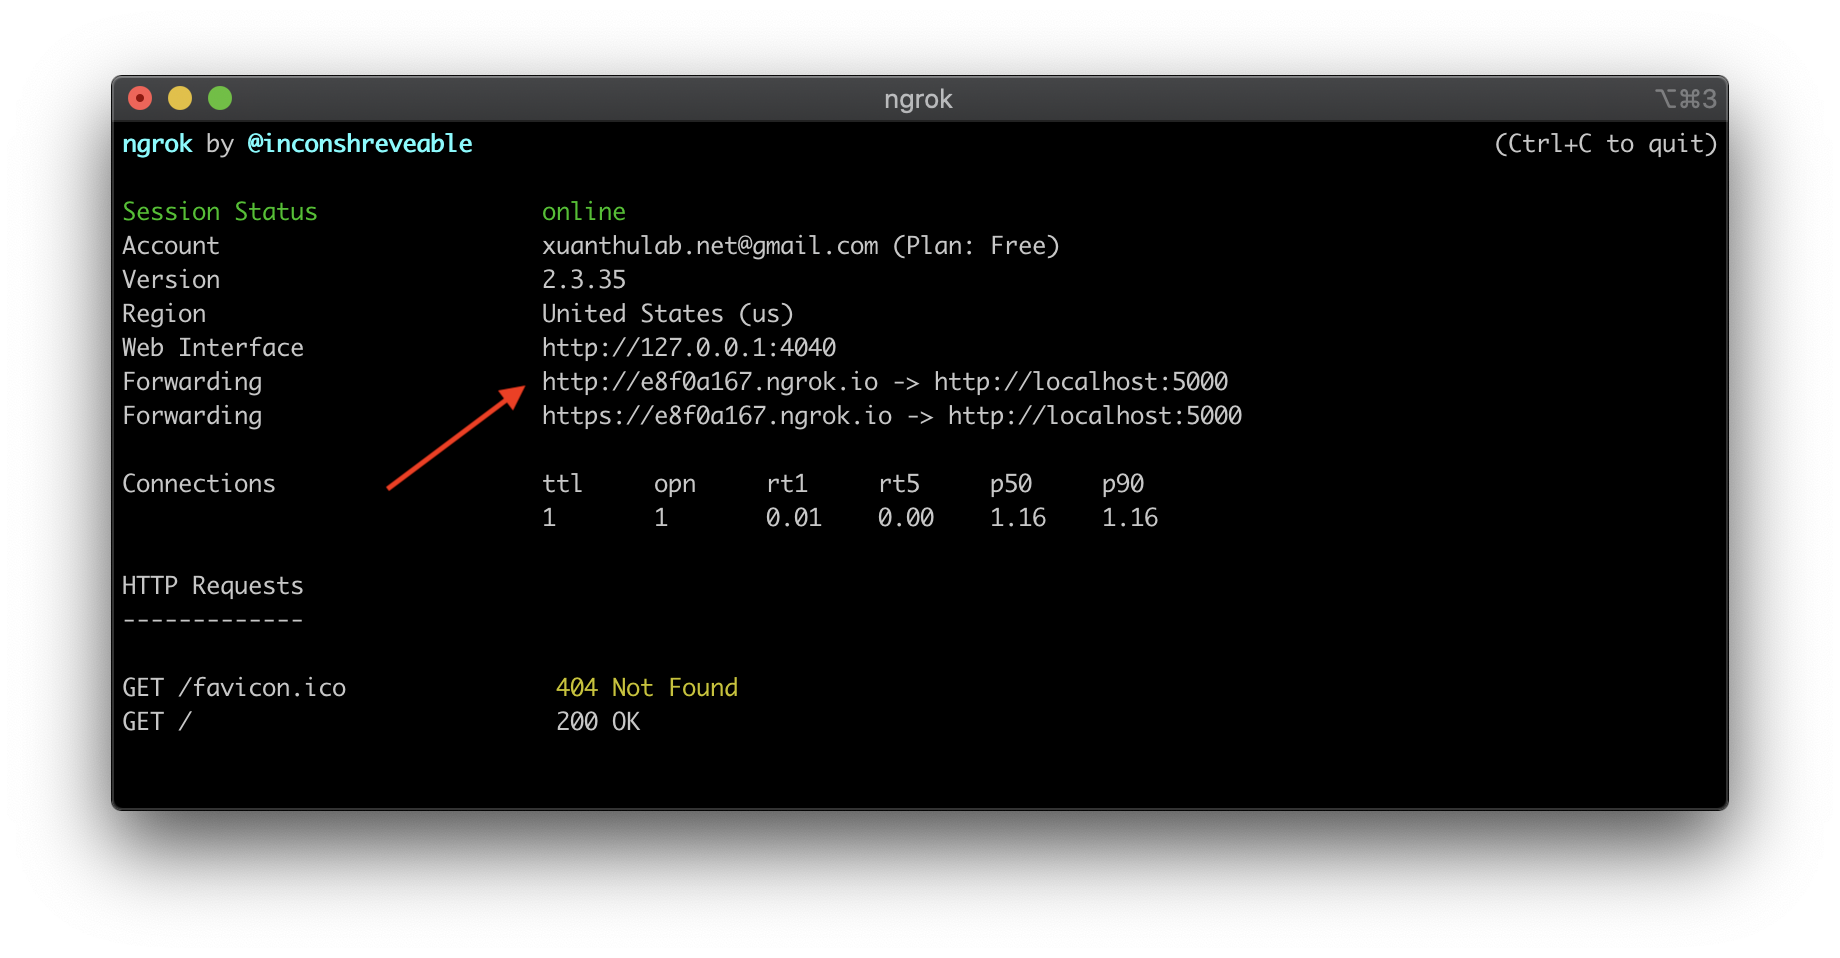Open the http://e8f0a167.ngrok.io forwarding URL
Screen dimensions: 1840x958
pyautogui.click(x=710, y=382)
